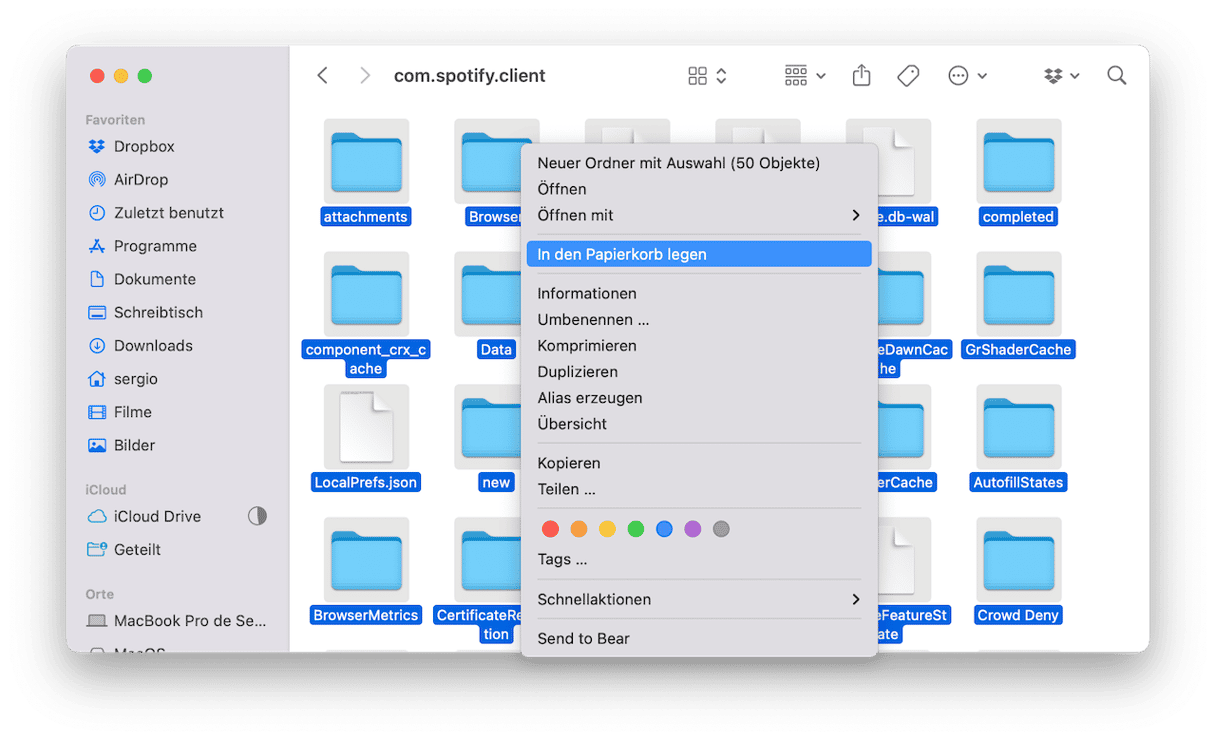Choose Öffnen in the context menu
Viewport: 1216px width, 740px height.
[699, 189]
